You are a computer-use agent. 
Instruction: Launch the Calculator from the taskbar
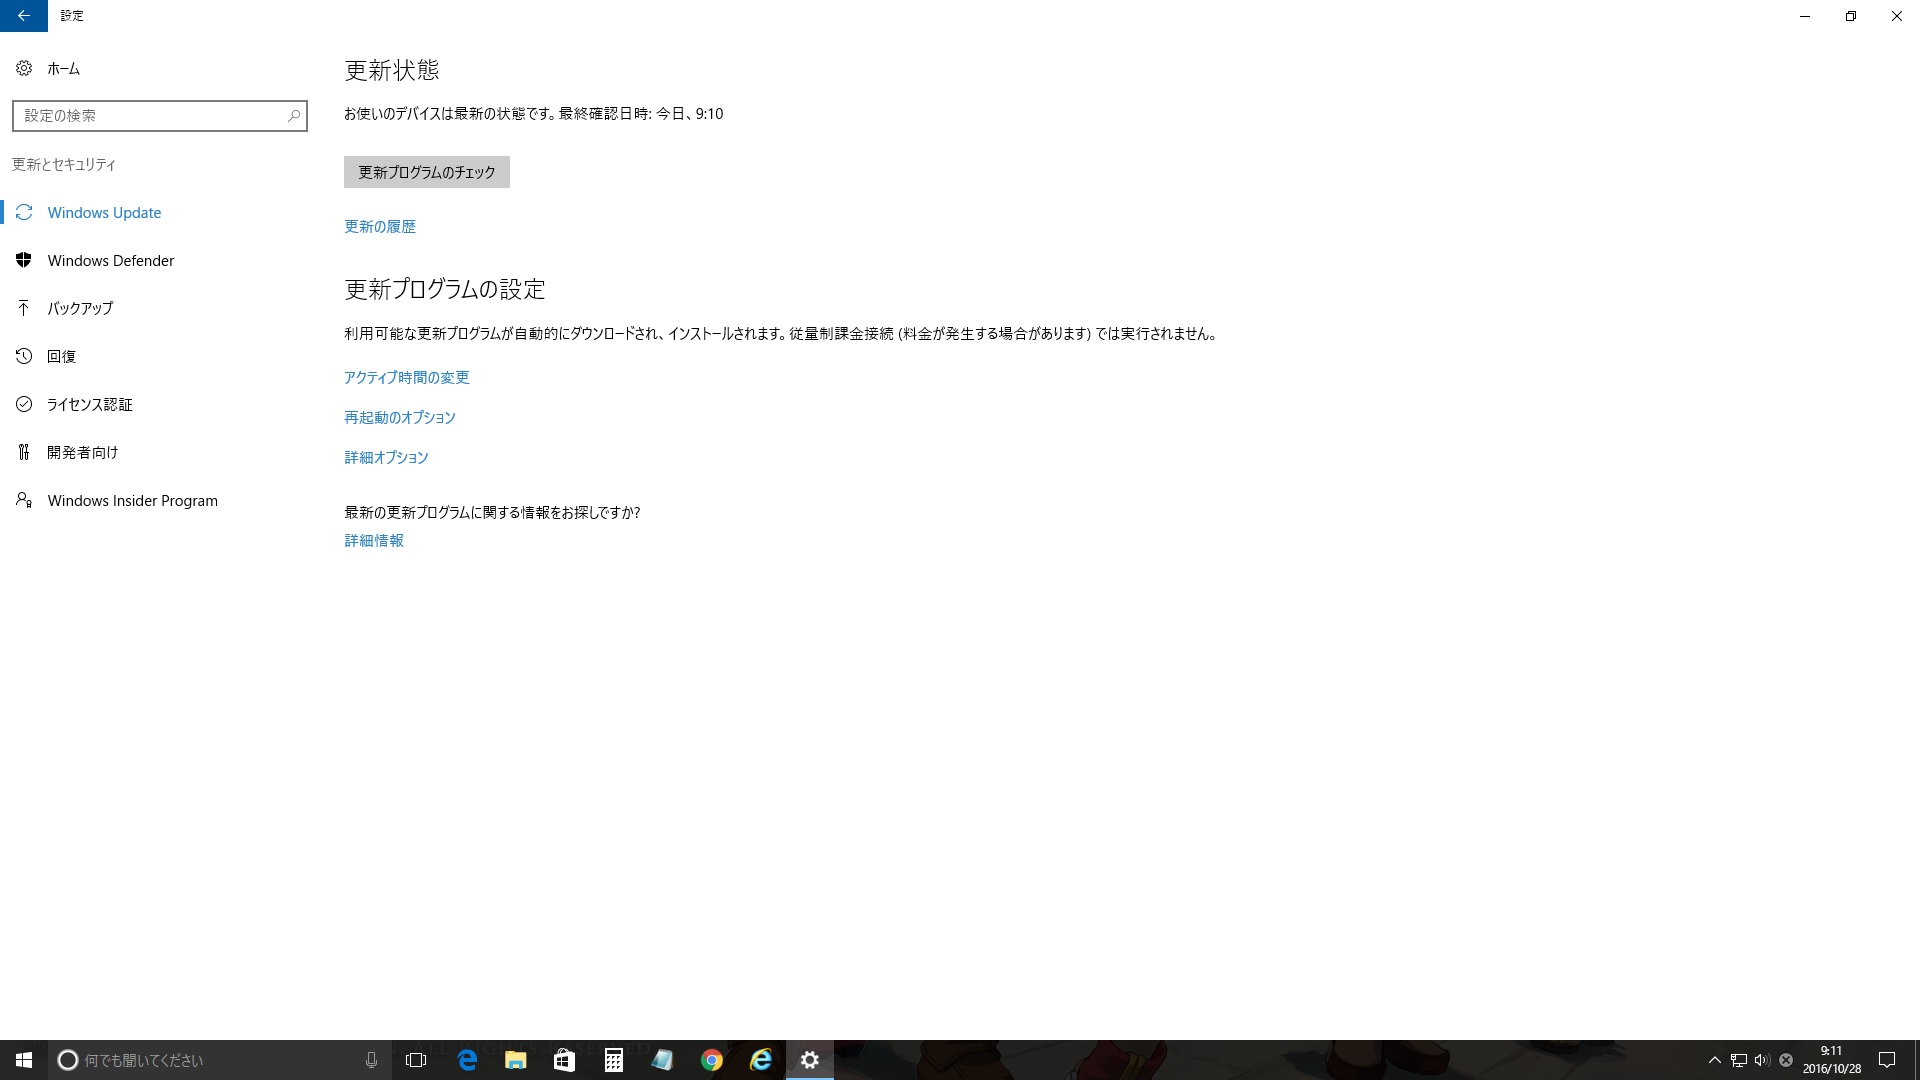point(613,1060)
